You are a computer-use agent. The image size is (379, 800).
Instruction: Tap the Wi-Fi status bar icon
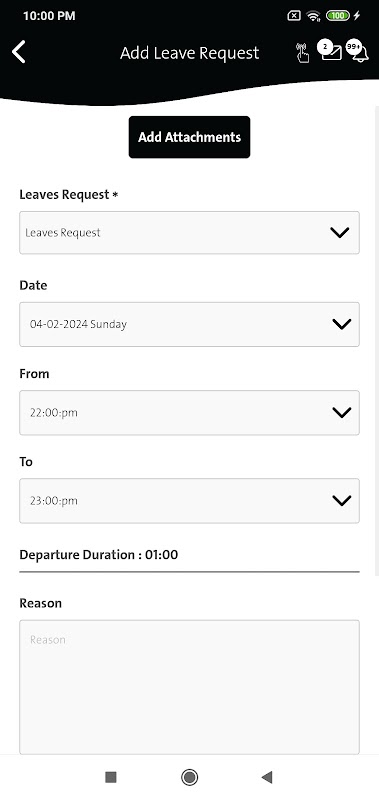pyautogui.click(x=313, y=16)
